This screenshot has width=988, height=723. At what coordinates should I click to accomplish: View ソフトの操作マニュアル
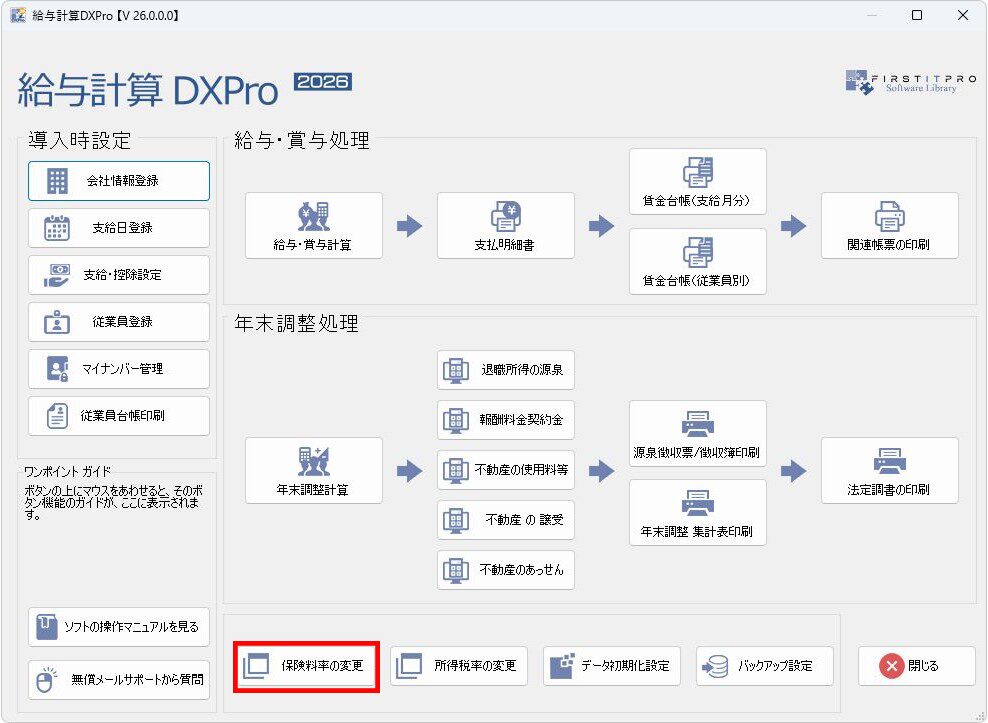[119, 627]
